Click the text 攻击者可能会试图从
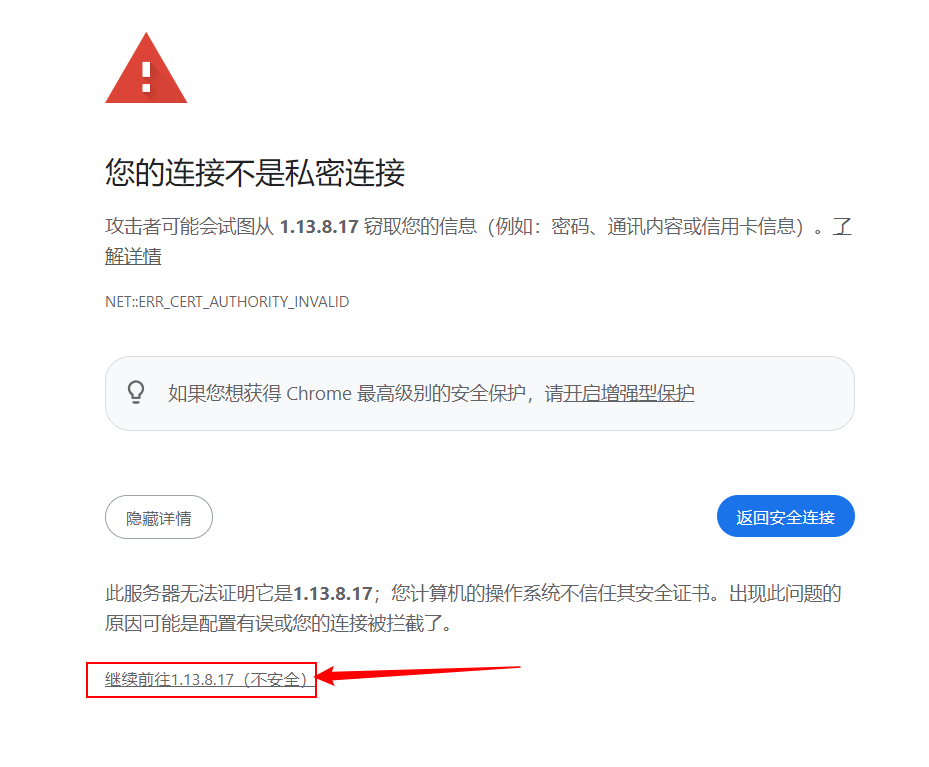929x767 pixels. (189, 226)
